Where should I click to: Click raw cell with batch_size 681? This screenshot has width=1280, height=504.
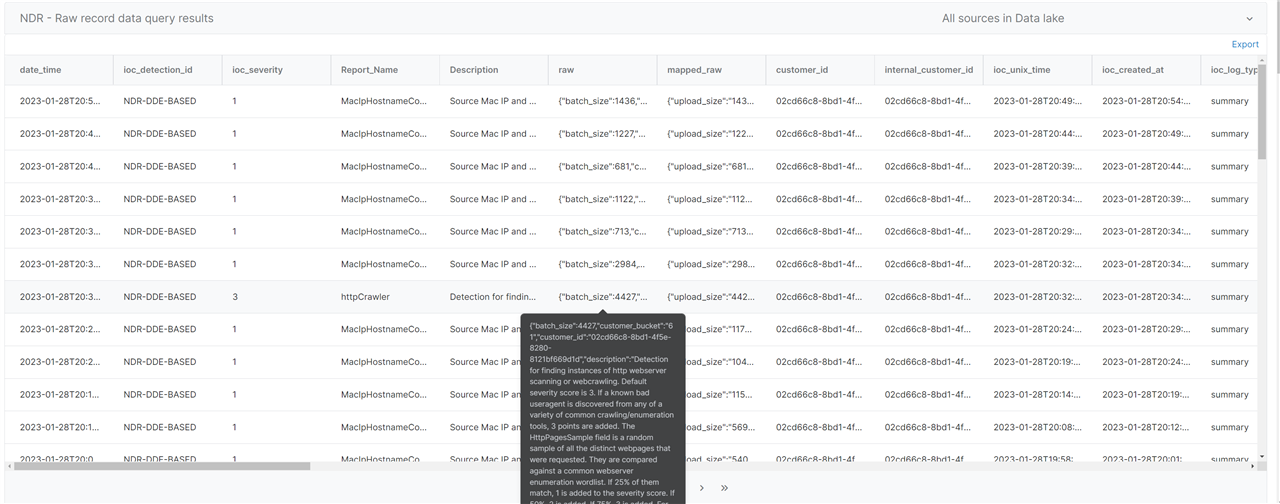tap(603, 166)
